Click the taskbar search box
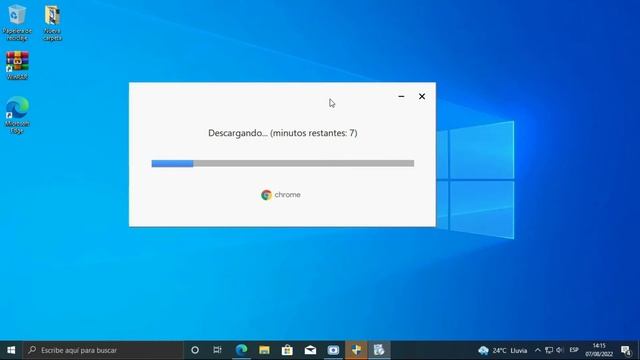The height and width of the screenshot is (360, 640). click(x=102, y=350)
